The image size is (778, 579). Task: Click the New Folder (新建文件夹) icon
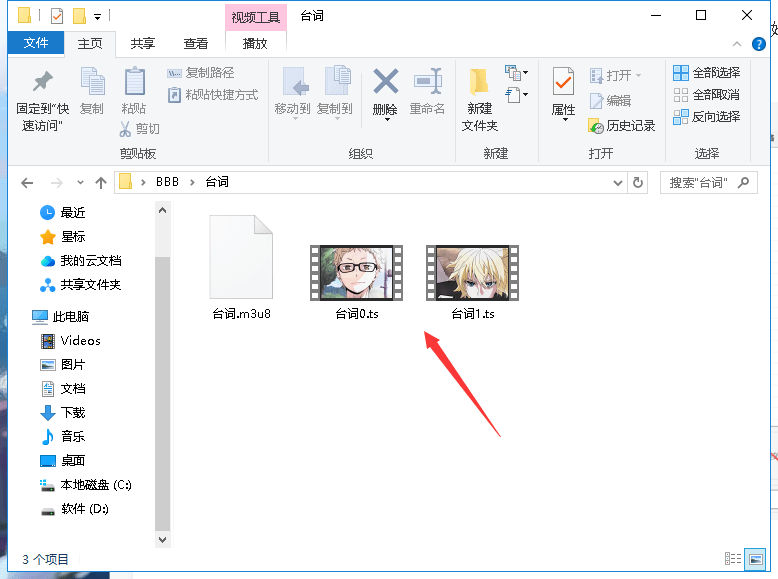pyautogui.click(x=479, y=81)
